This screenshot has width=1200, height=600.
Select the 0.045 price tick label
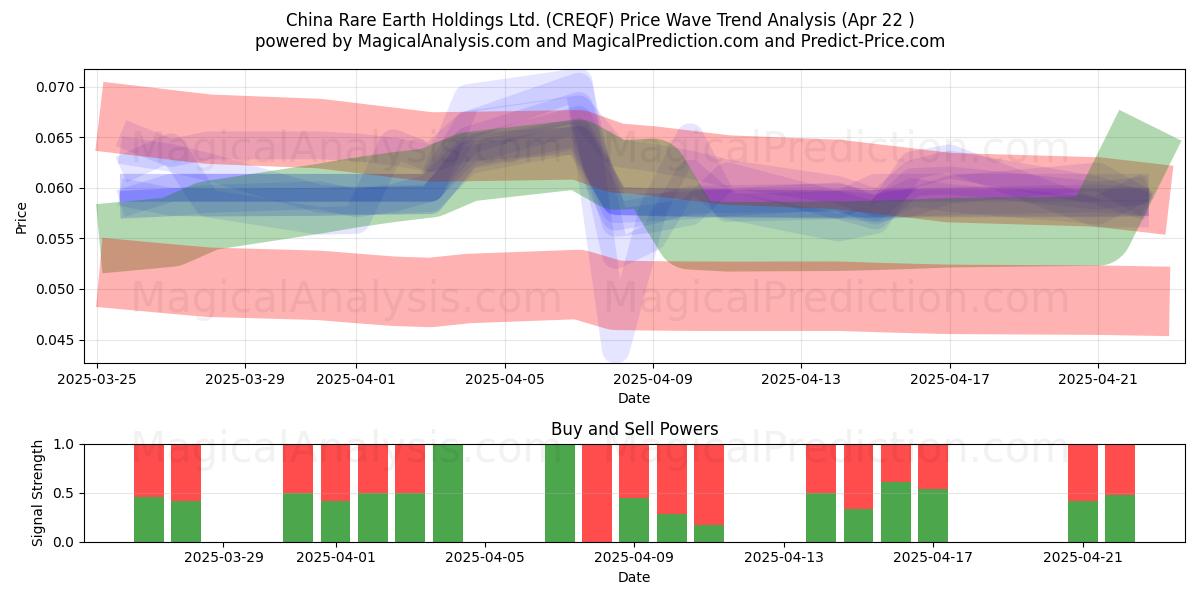tap(55, 340)
